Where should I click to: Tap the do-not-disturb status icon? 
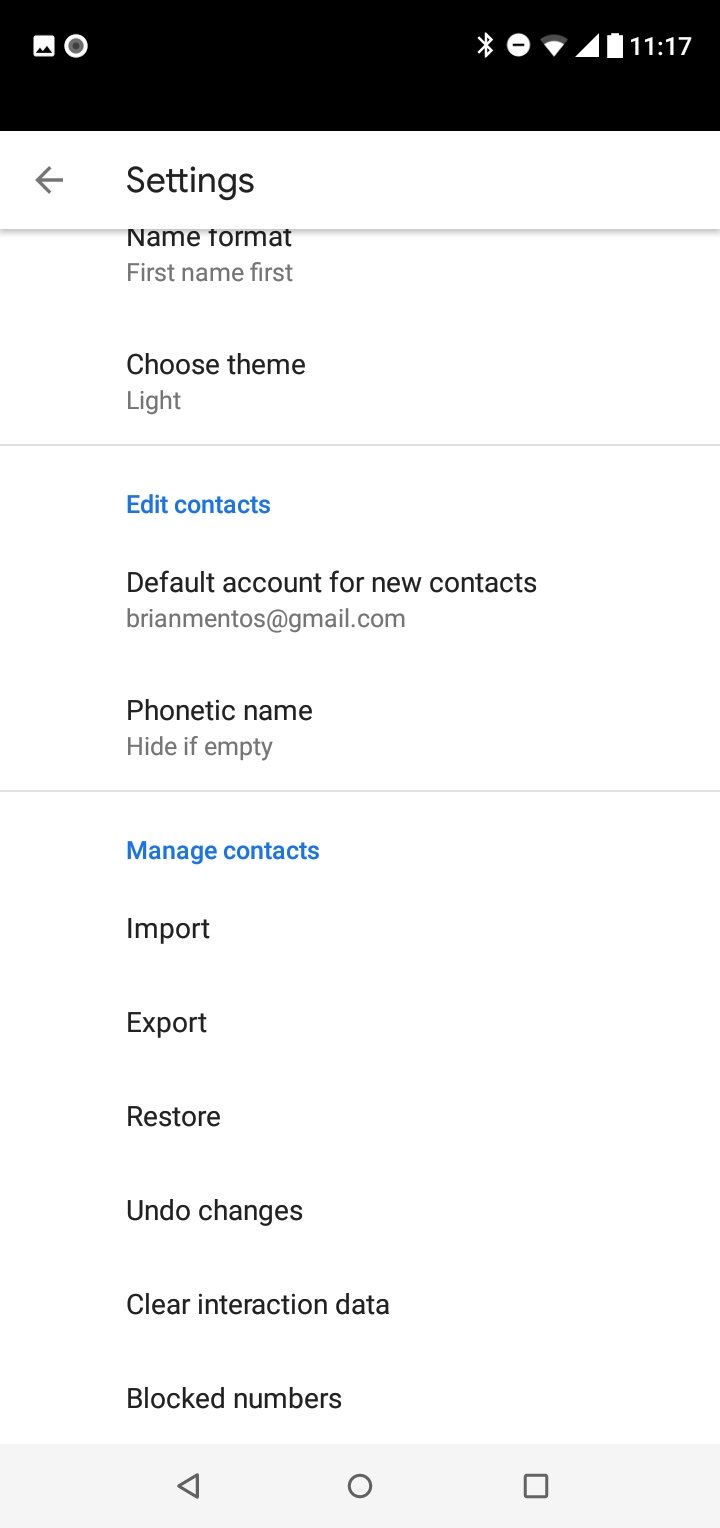coord(518,46)
